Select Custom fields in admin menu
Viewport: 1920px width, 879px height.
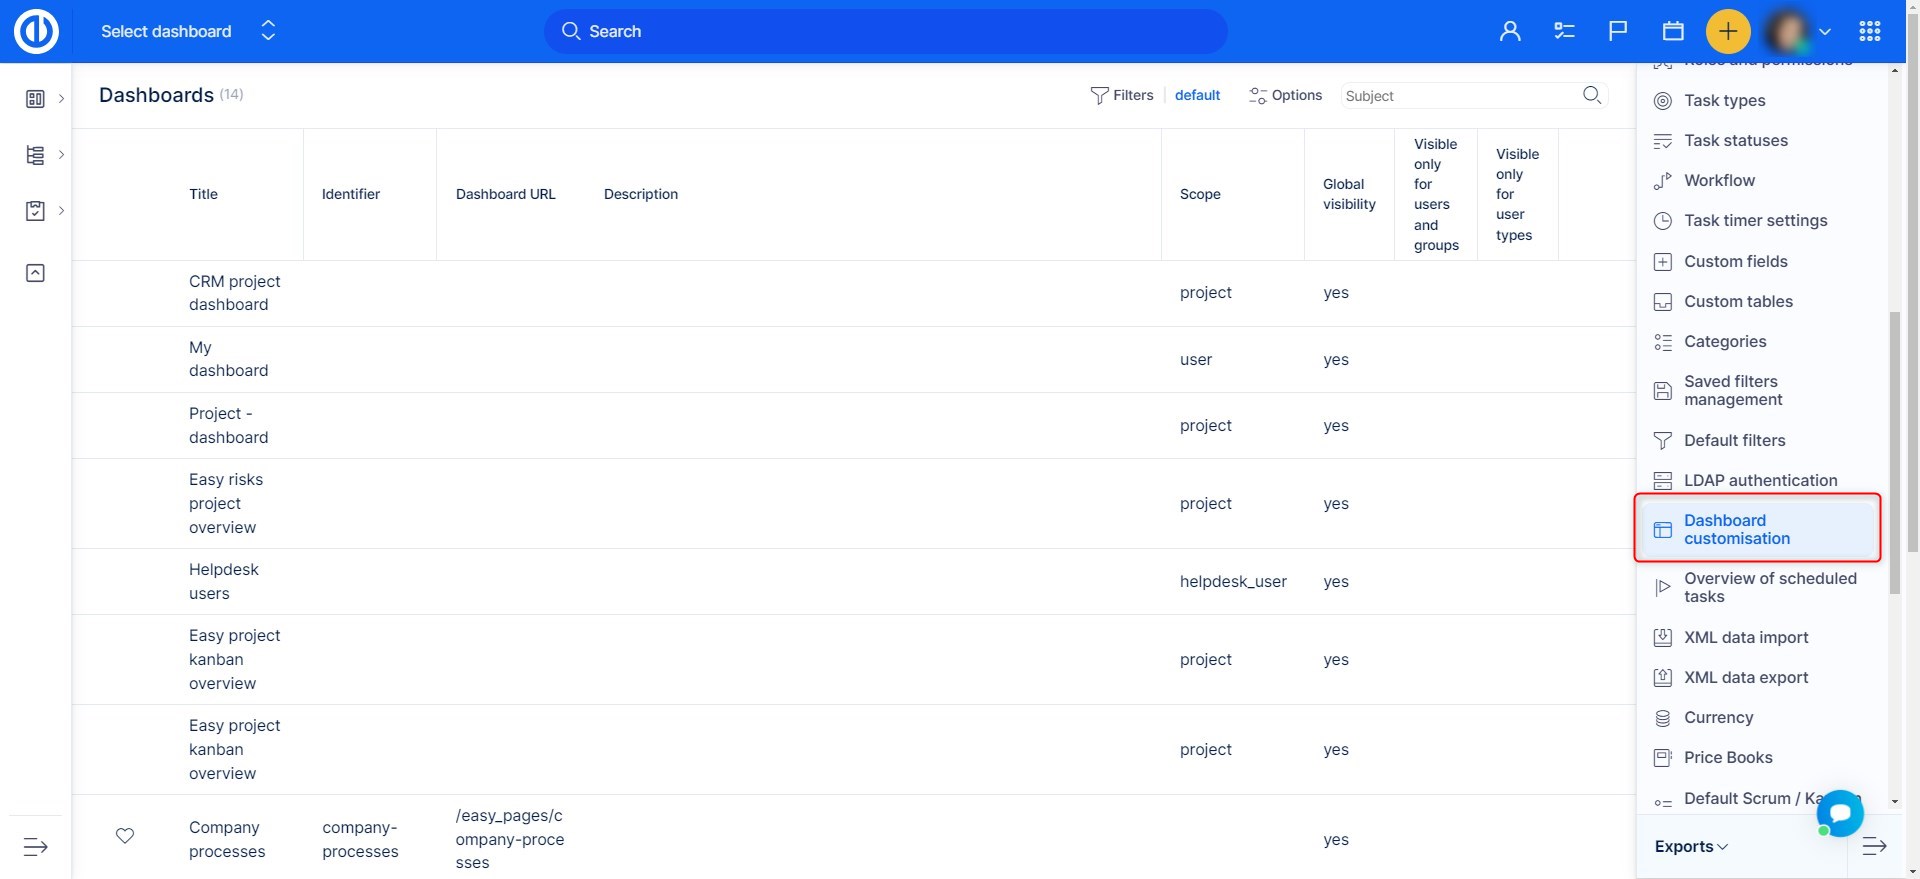click(1735, 261)
